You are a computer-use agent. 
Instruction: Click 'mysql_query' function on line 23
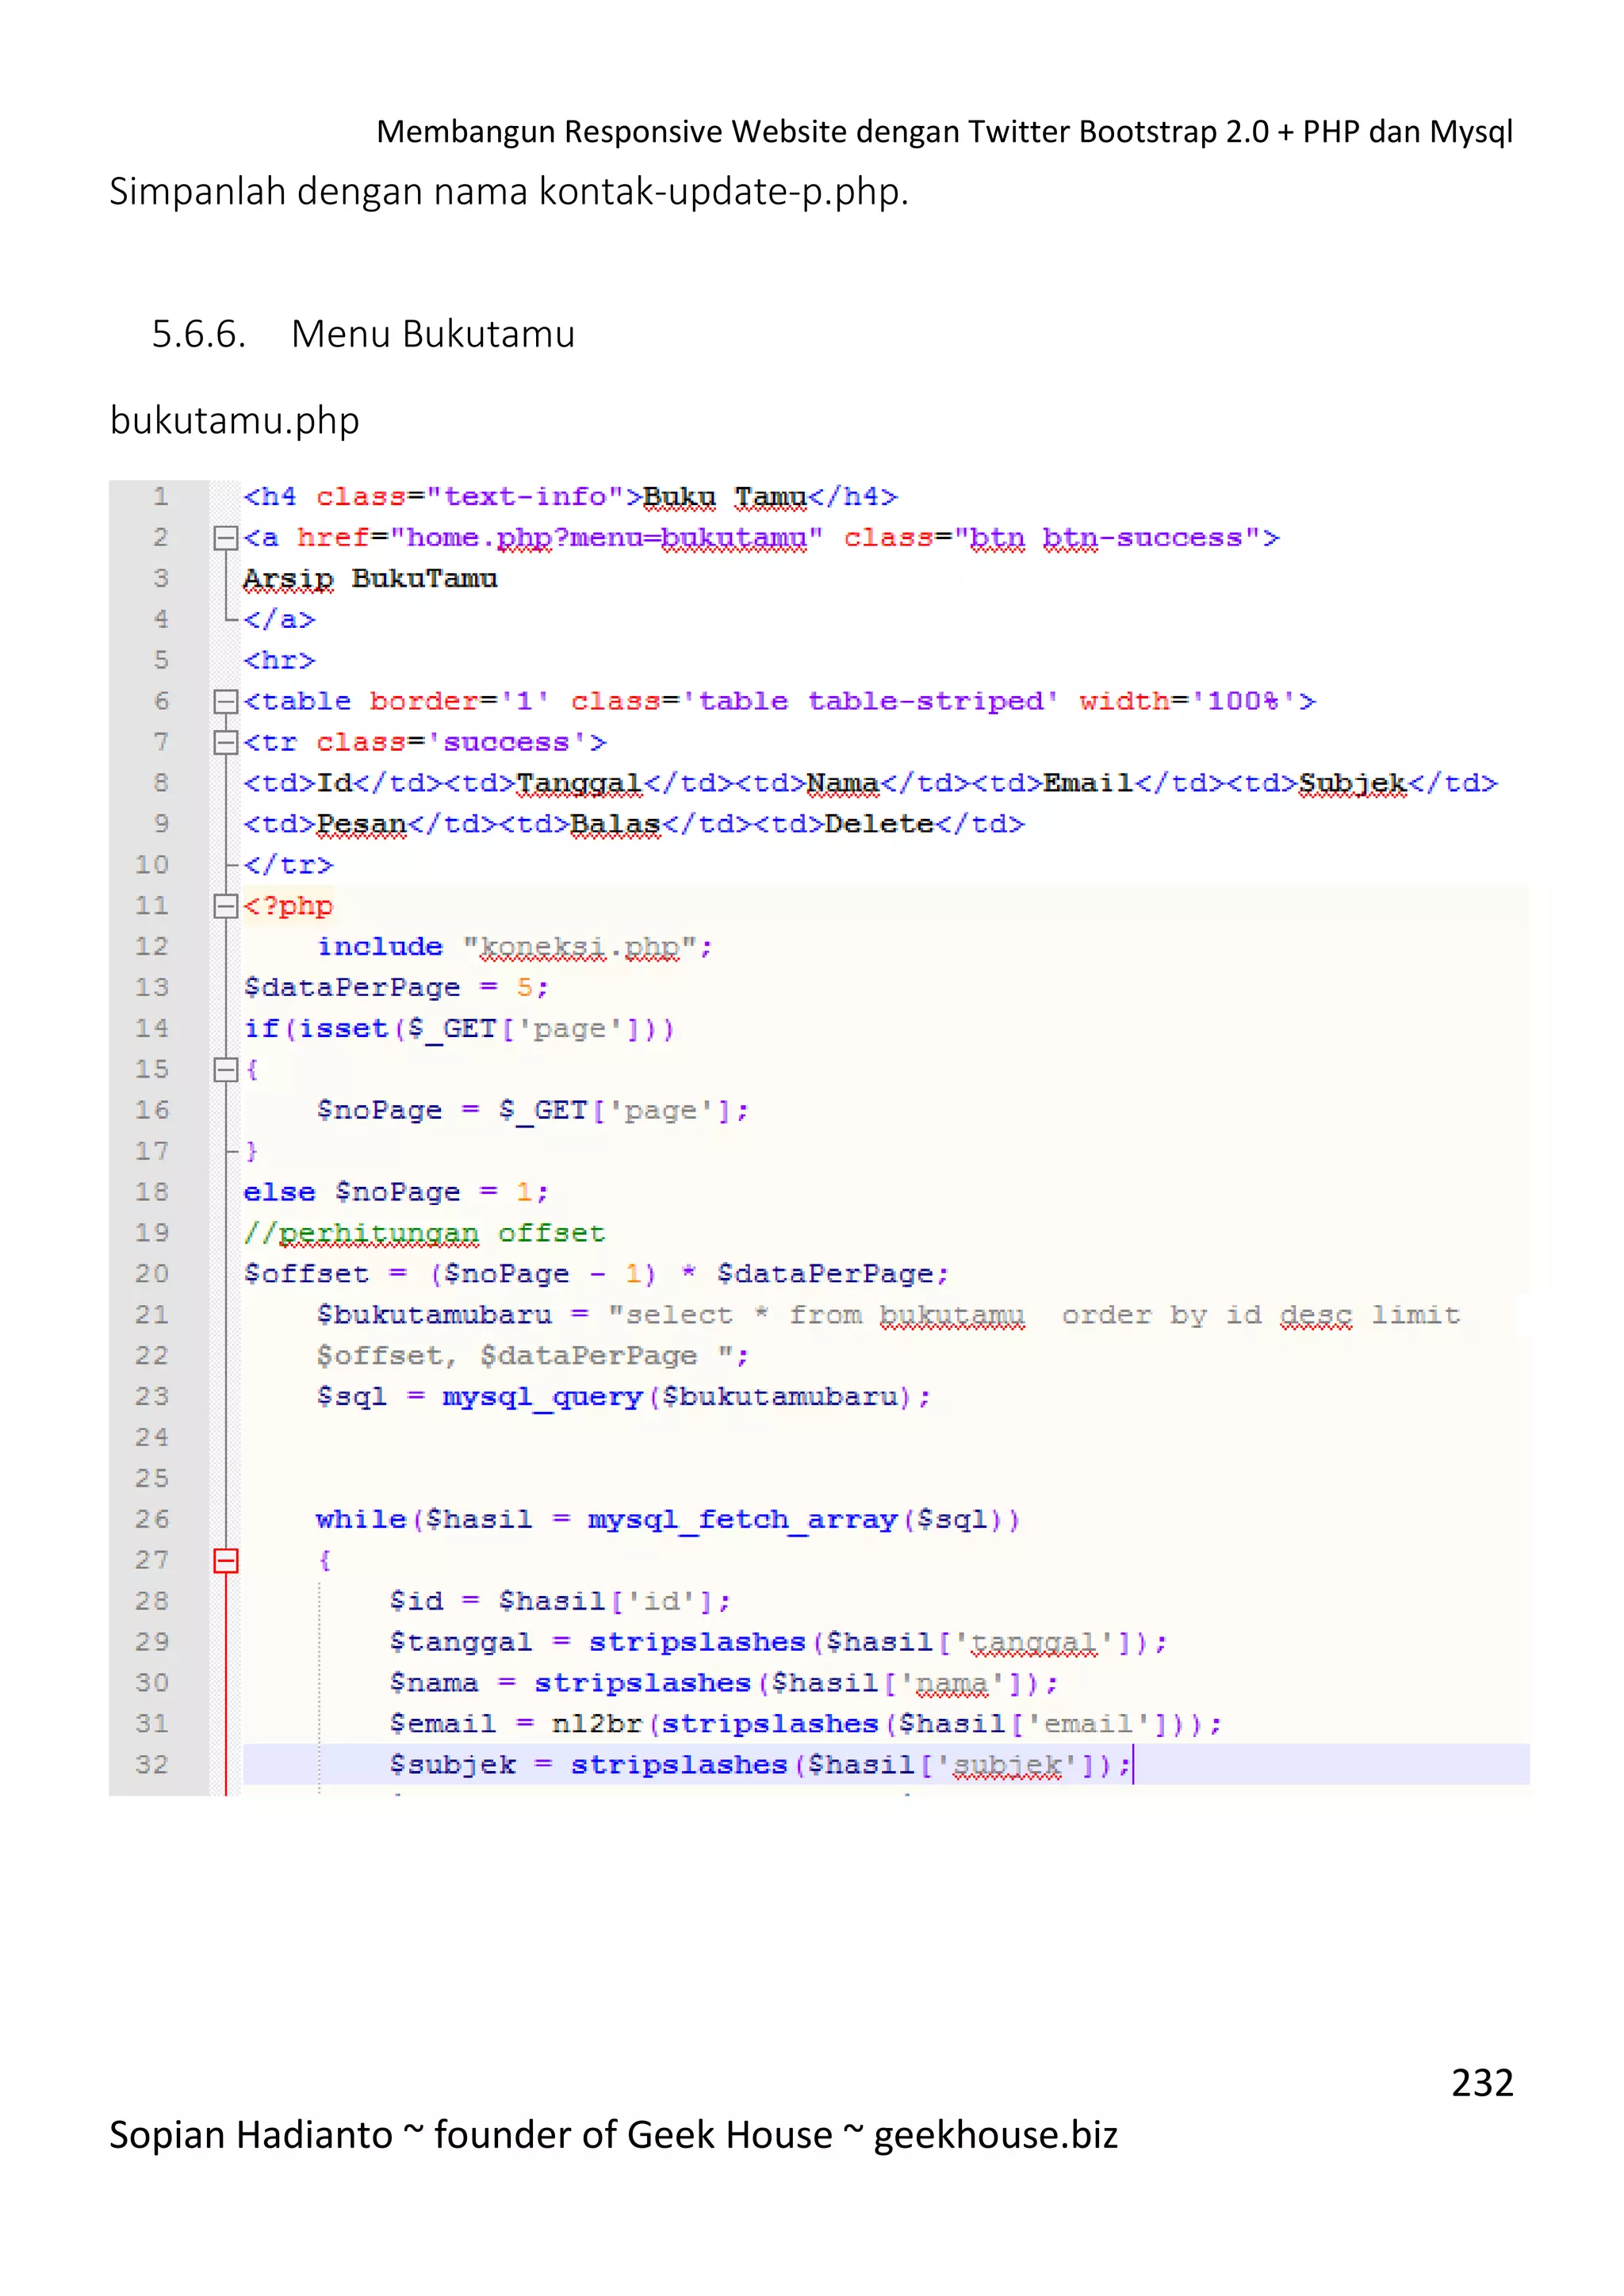(x=543, y=1397)
